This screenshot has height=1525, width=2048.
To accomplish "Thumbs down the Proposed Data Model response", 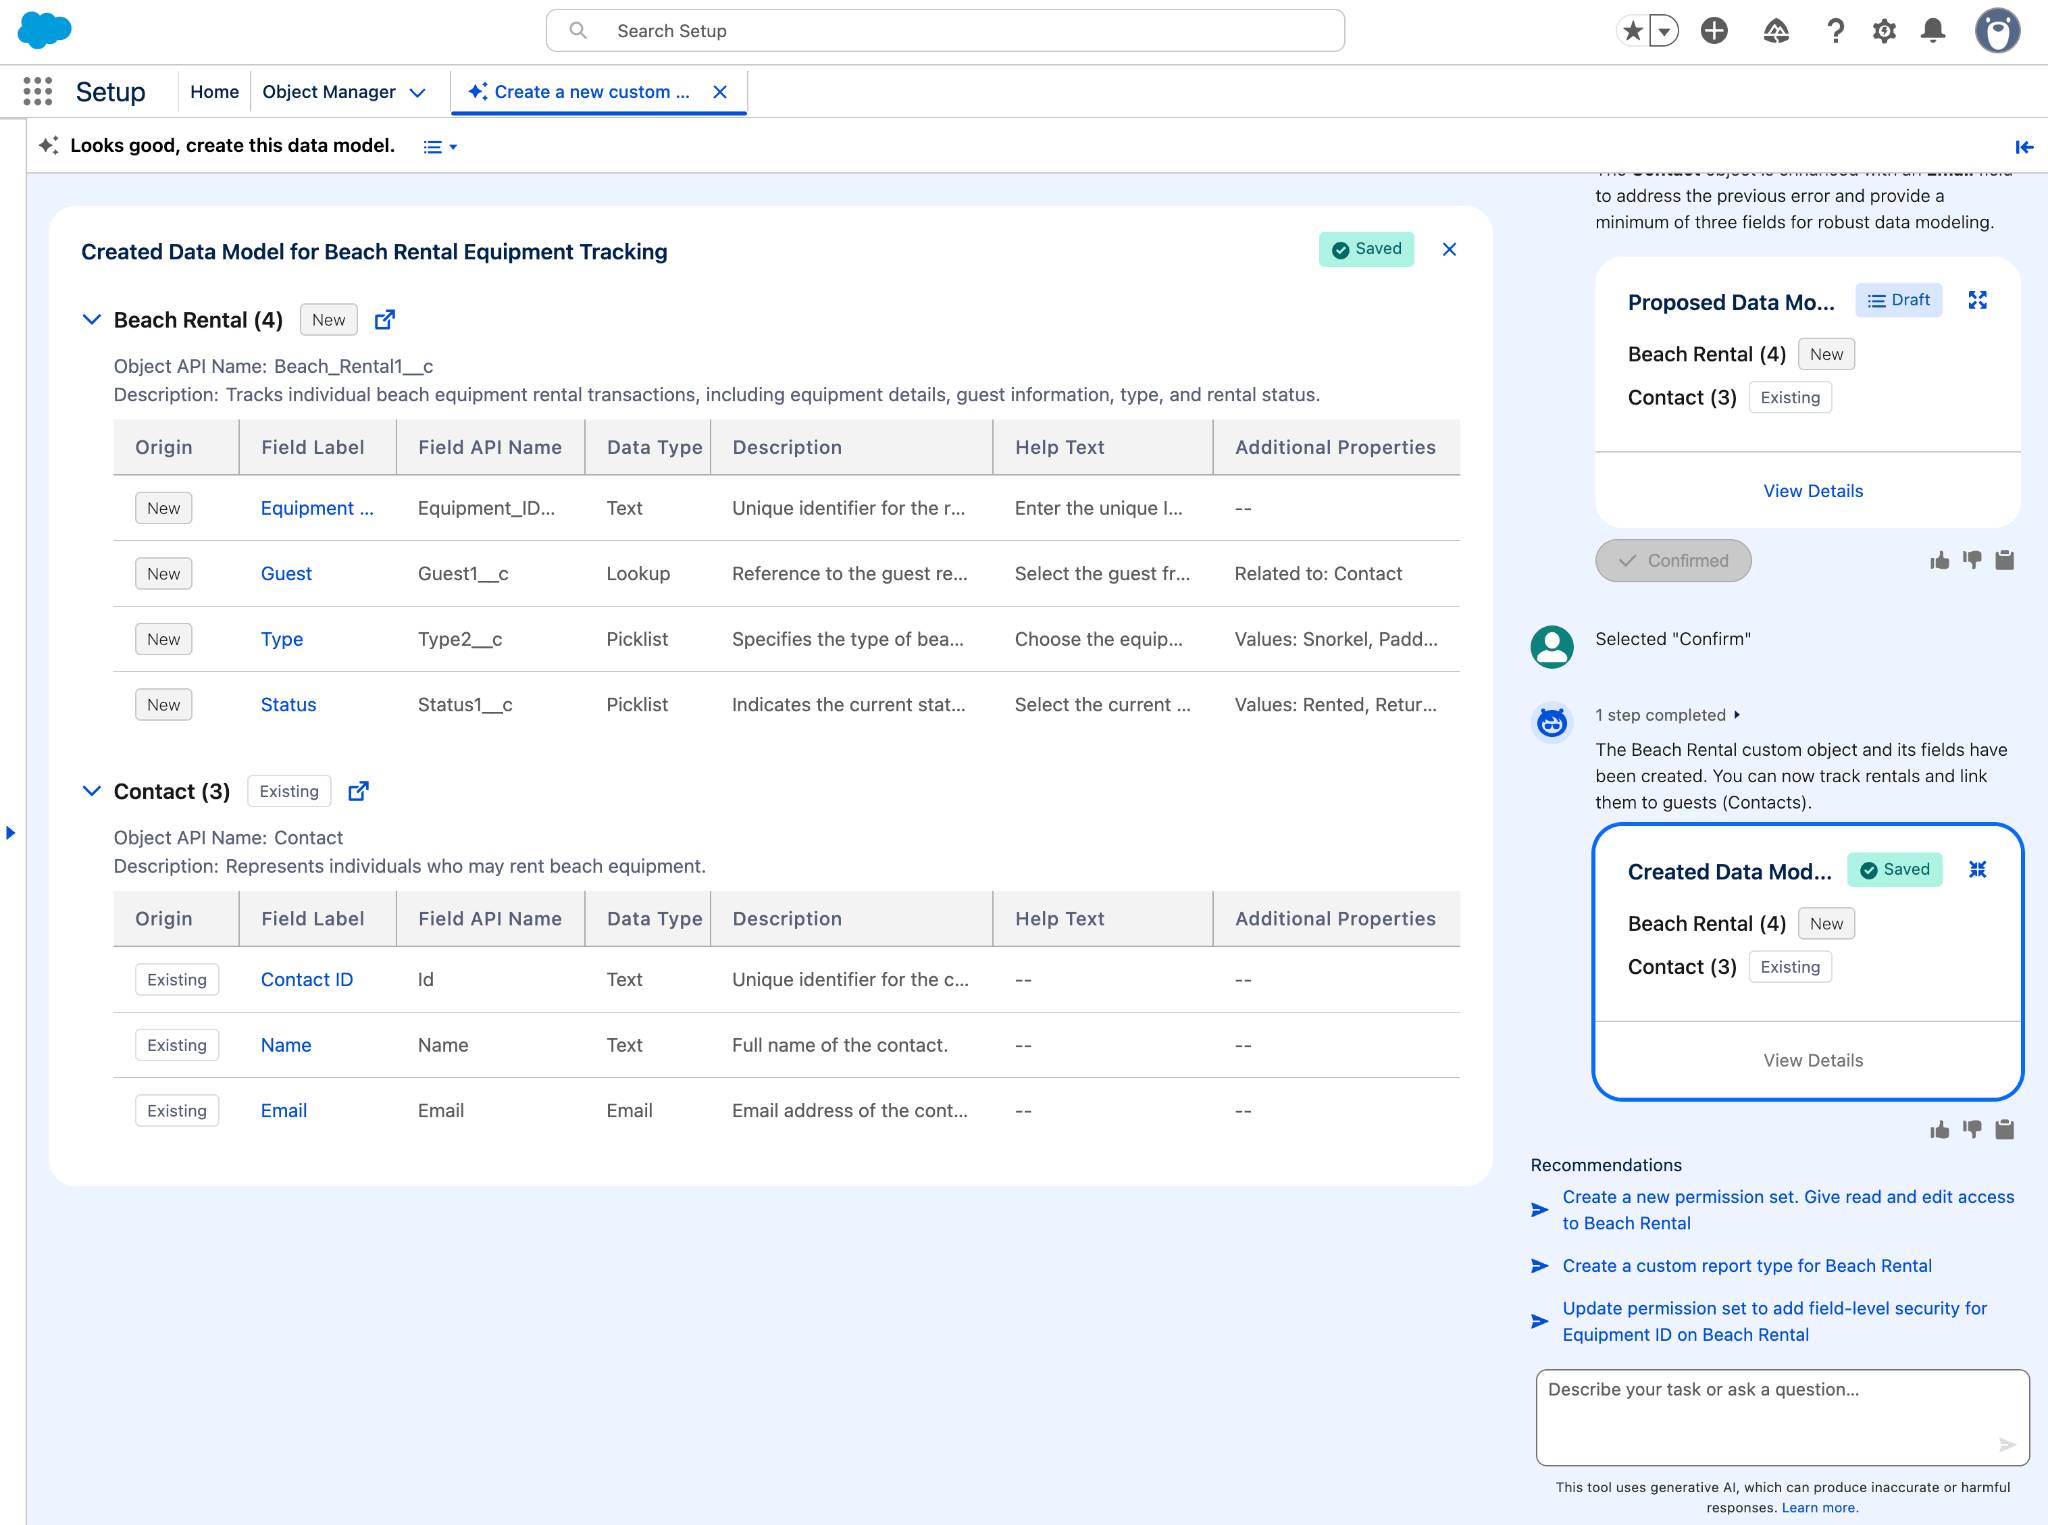I will [1972, 561].
